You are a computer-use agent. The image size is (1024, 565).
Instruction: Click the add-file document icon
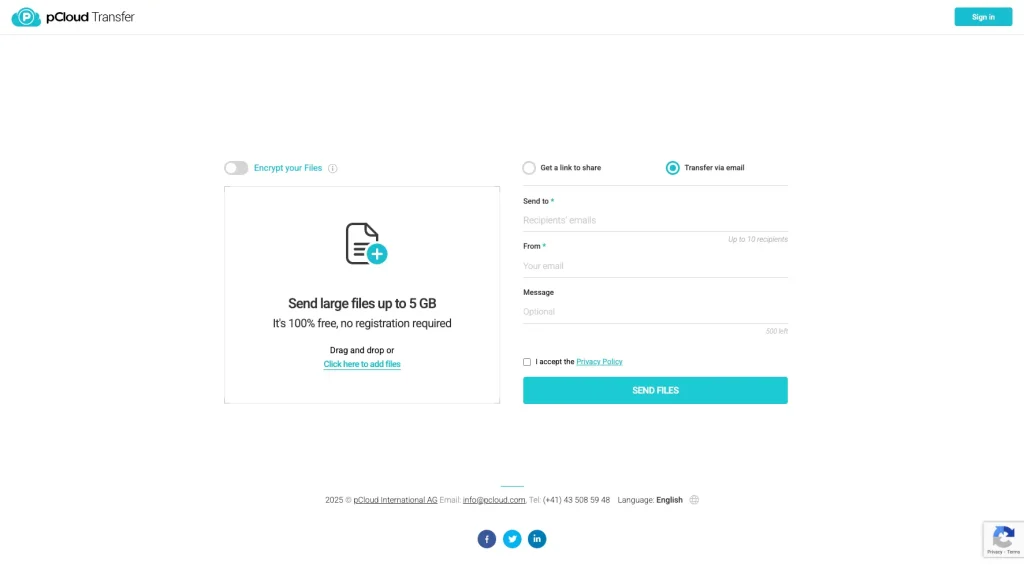366,244
